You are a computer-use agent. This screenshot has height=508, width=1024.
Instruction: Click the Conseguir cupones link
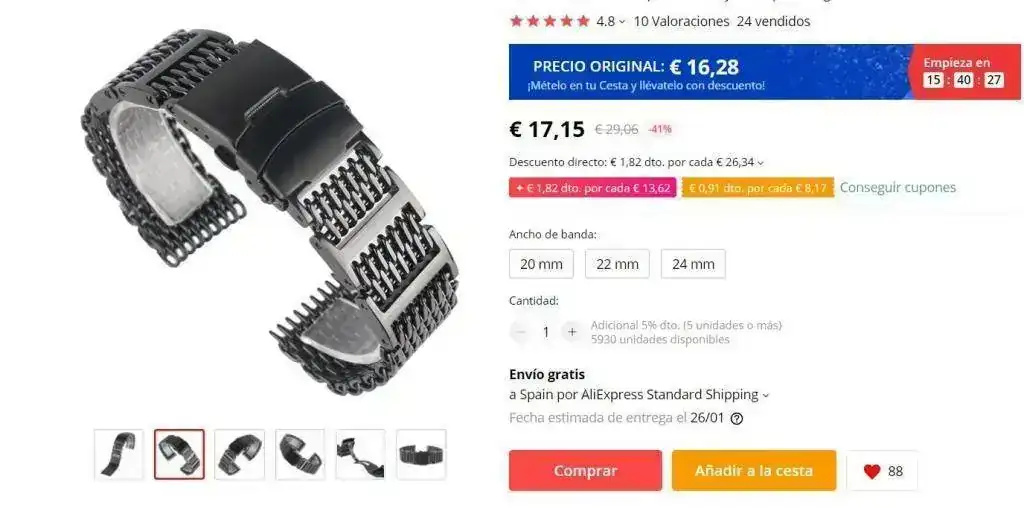pyautogui.click(x=897, y=187)
